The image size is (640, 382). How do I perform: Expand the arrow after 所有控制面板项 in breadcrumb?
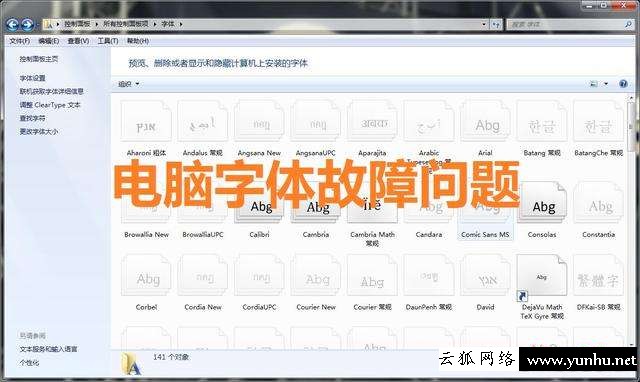[x=155, y=24]
